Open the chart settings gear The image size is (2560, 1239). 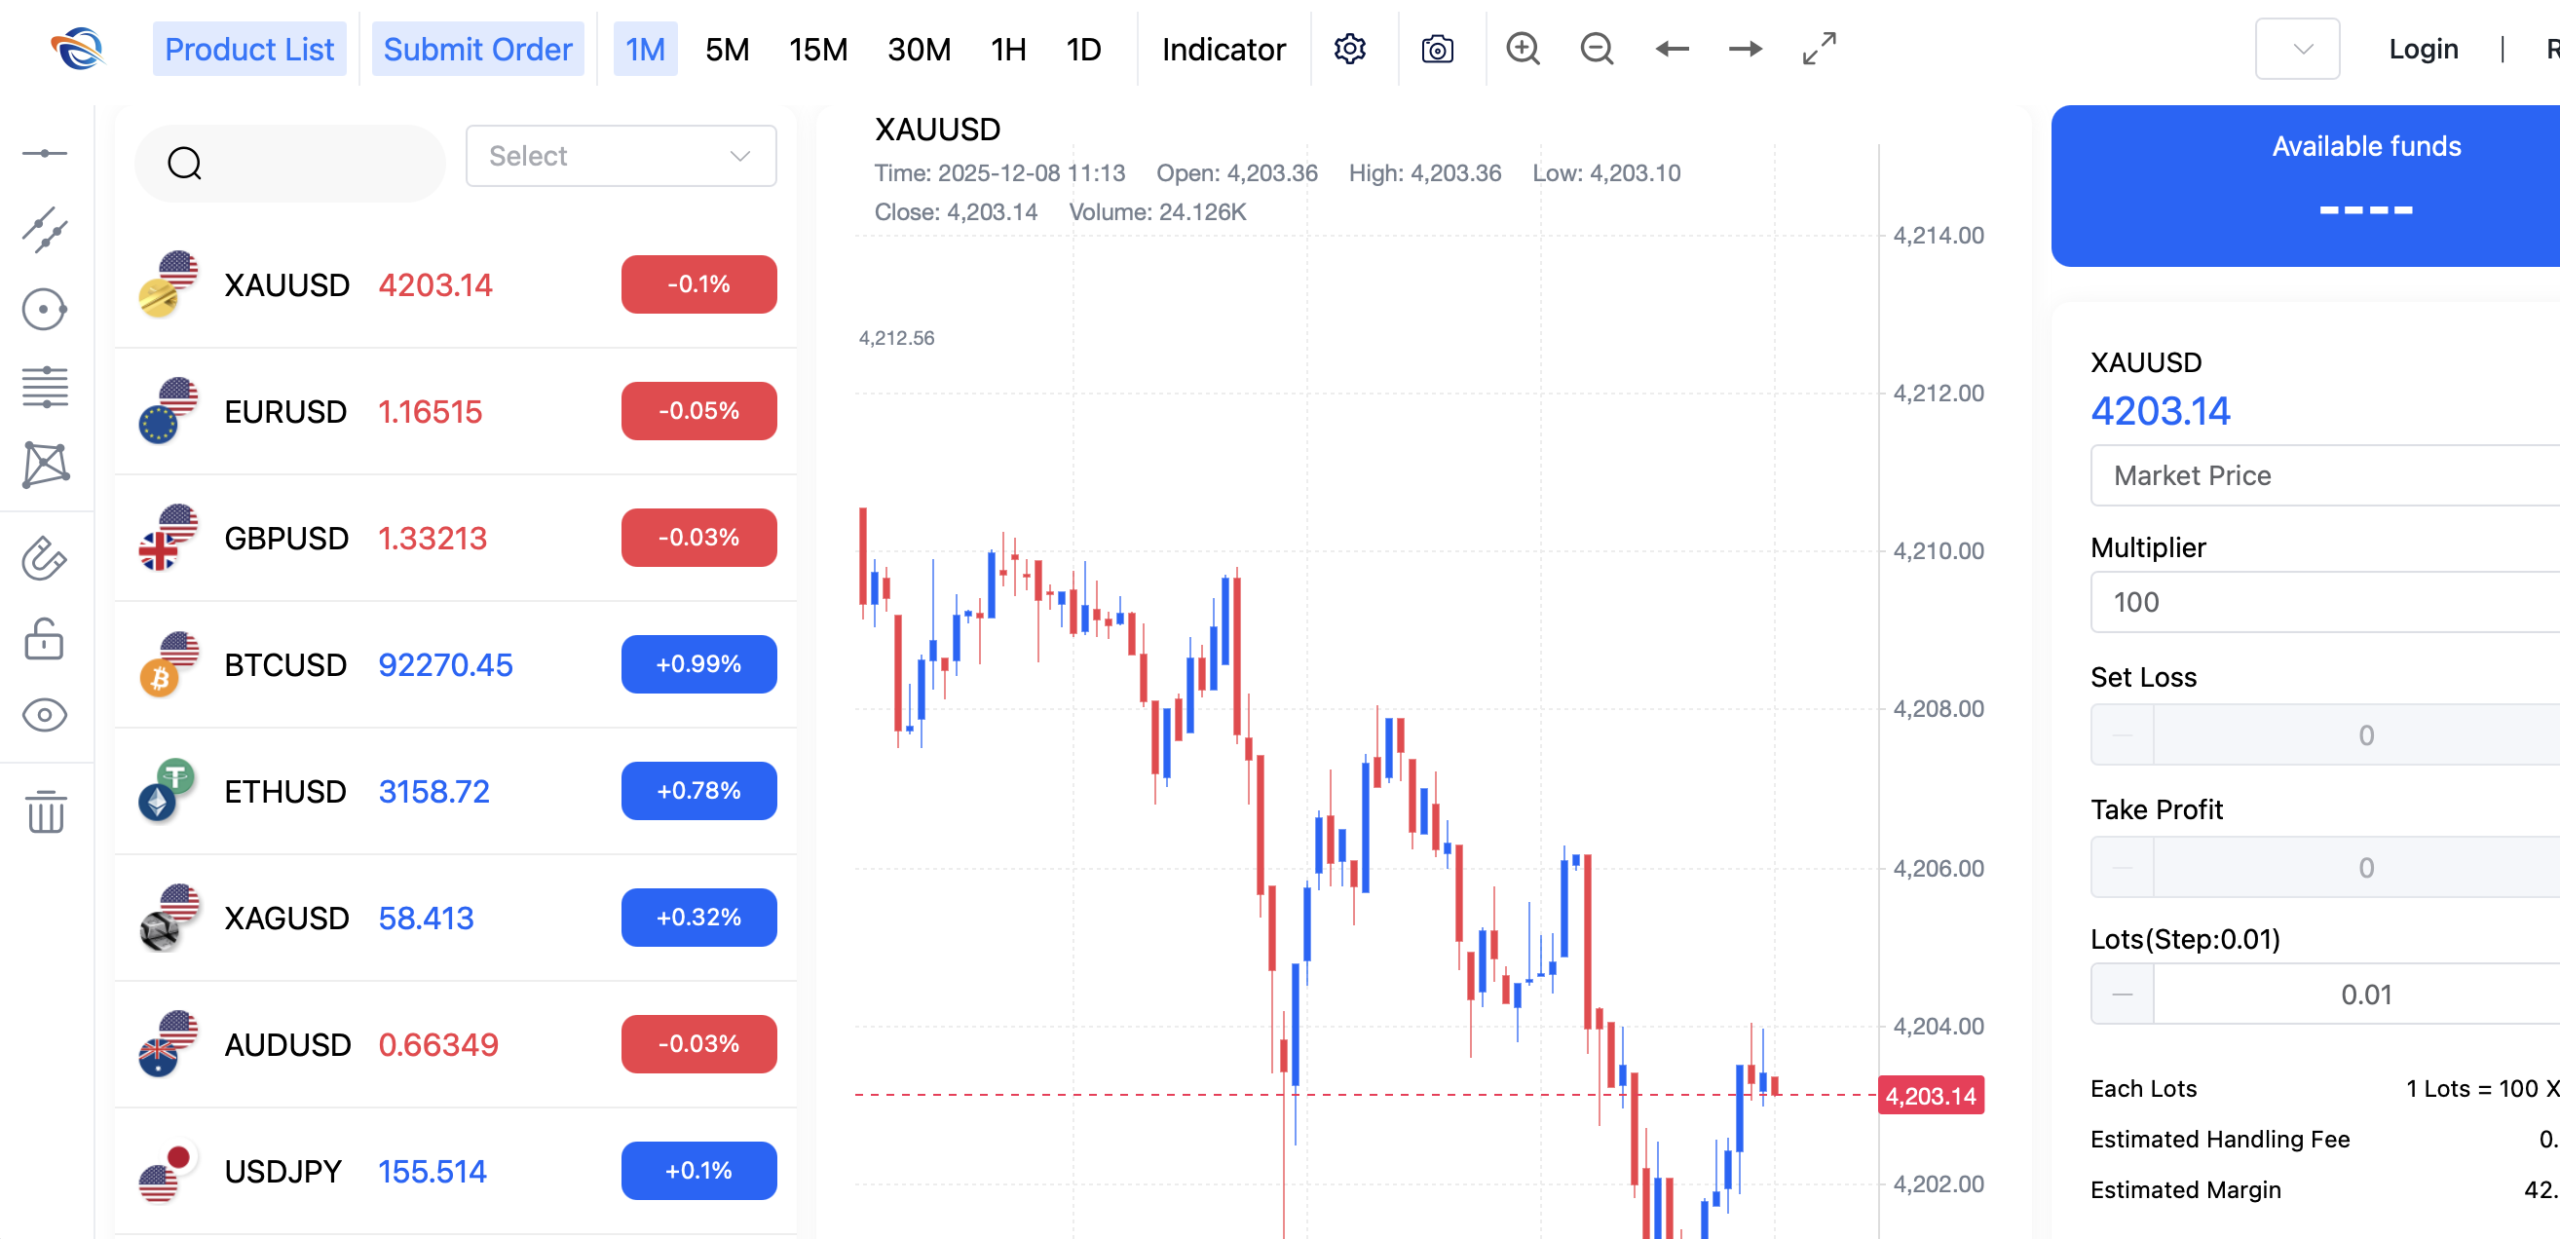click(x=1348, y=48)
